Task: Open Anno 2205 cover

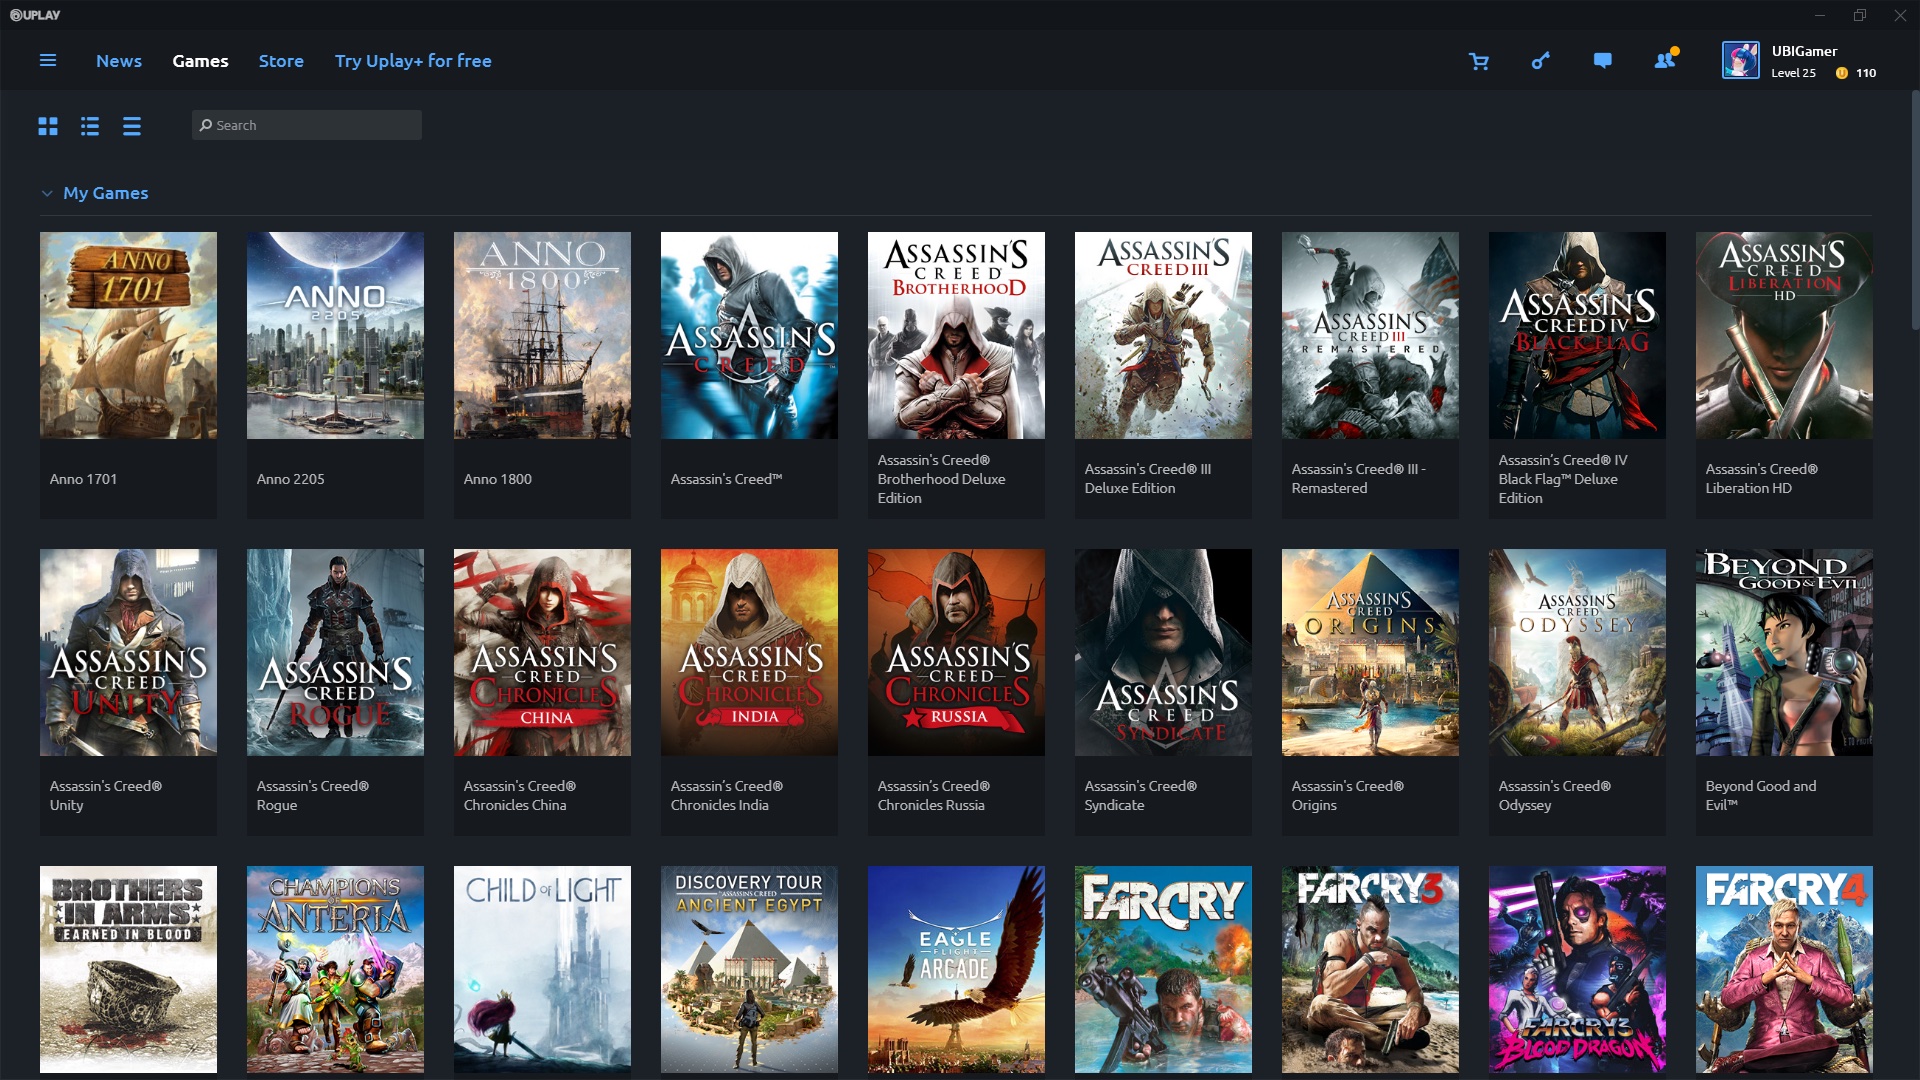Action: [x=335, y=335]
